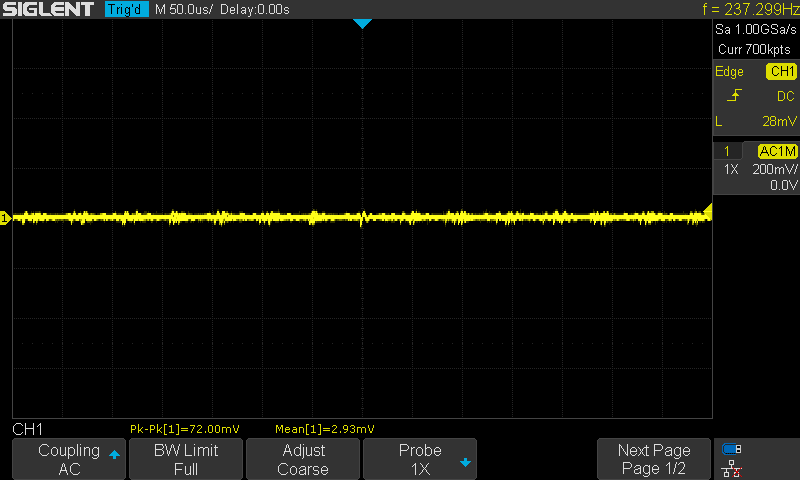
Task: Open the Coupling AC selector
Action: [x=69, y=459]
